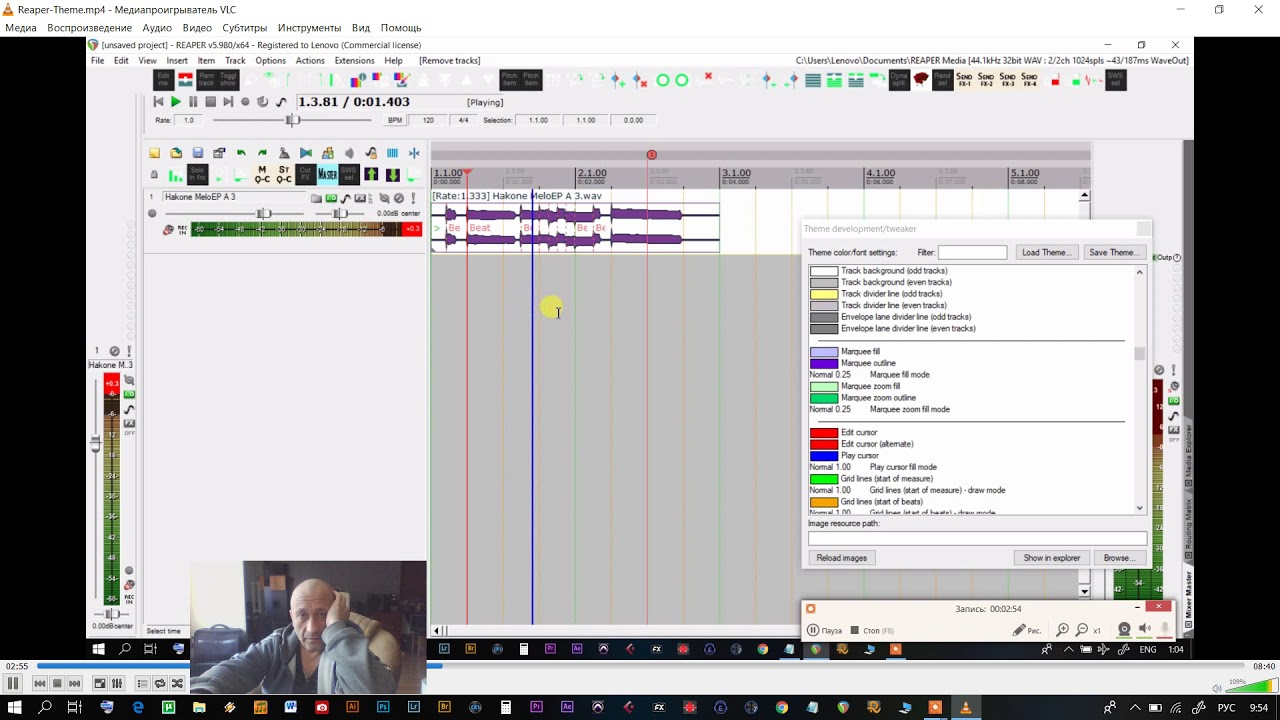Image resolution: width=1280 pixels, height=720 pixels.
Task: Go to project start in transport
Action: point(158,102)
